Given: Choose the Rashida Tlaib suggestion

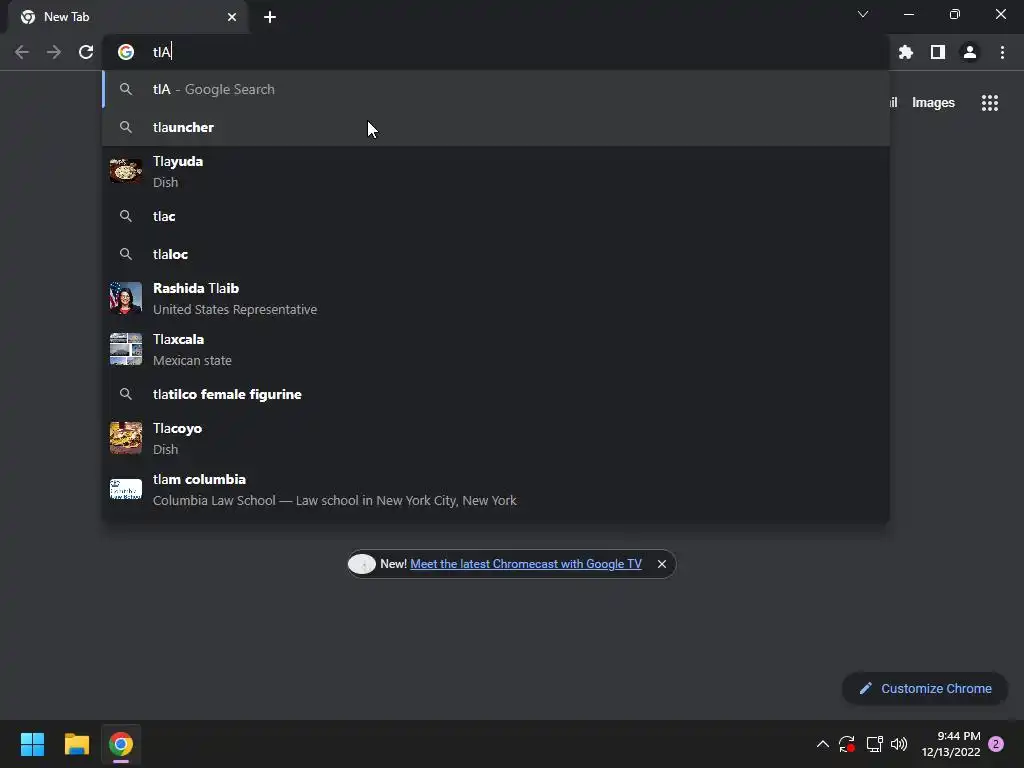Looking at the screenshot, I should coord(496,298).
